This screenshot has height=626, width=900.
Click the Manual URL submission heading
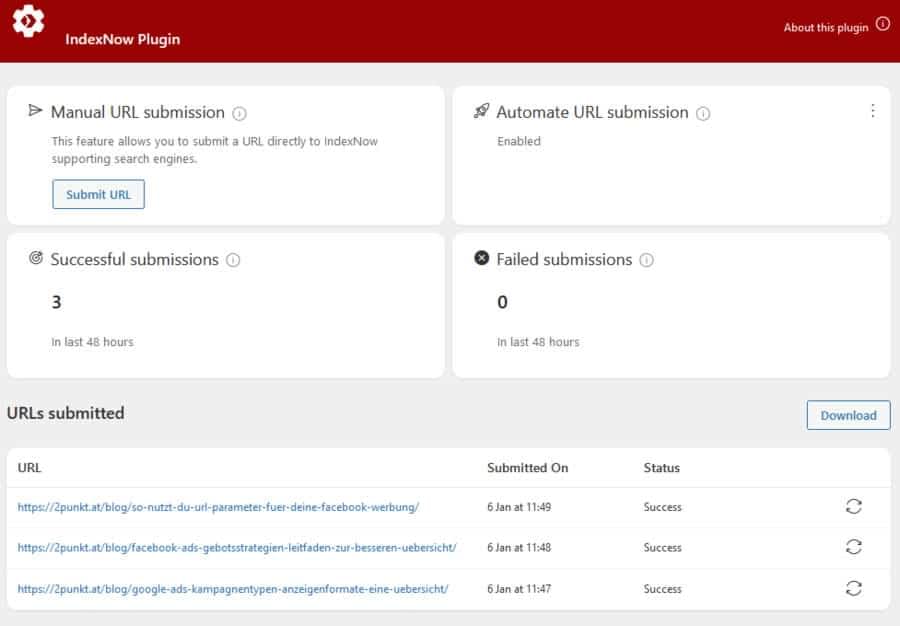coord(138,112)
